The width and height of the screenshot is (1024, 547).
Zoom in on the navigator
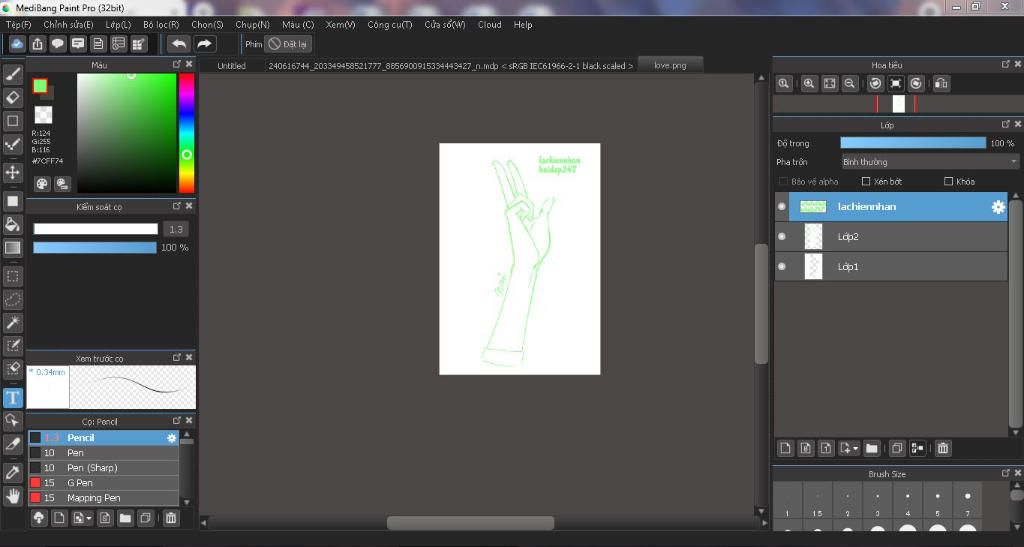coord(808,84)
